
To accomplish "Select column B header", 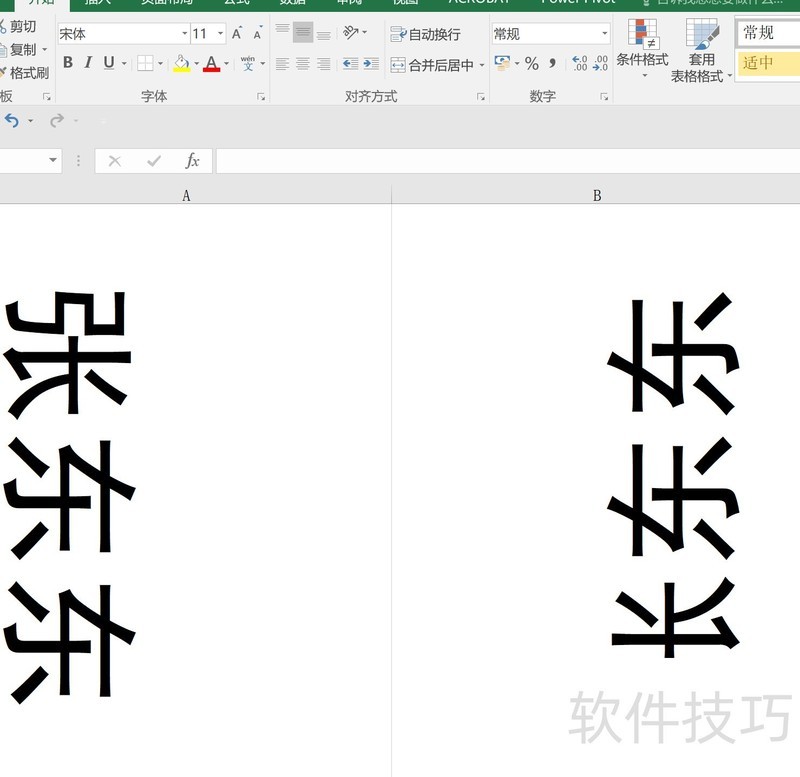I will pos(597,196).
